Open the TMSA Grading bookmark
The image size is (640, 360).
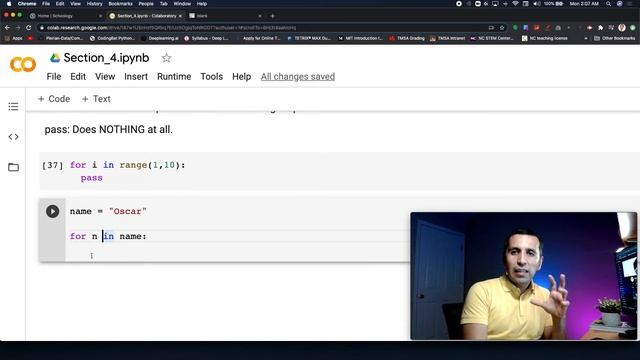407,38
